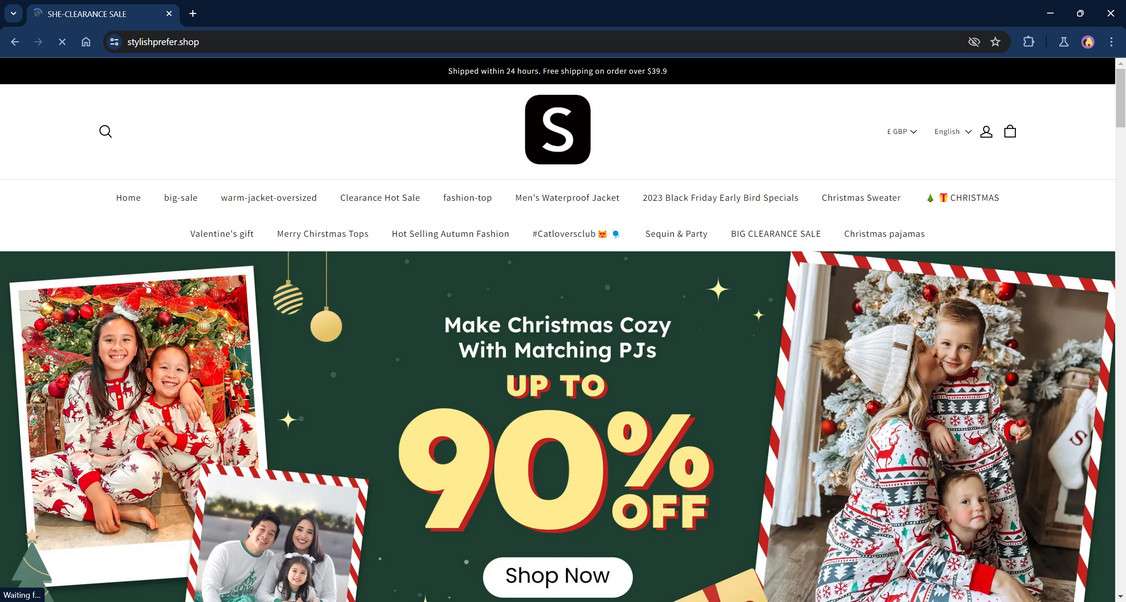
Task: Open the site search magnifier icon
Action: point(106,131)
